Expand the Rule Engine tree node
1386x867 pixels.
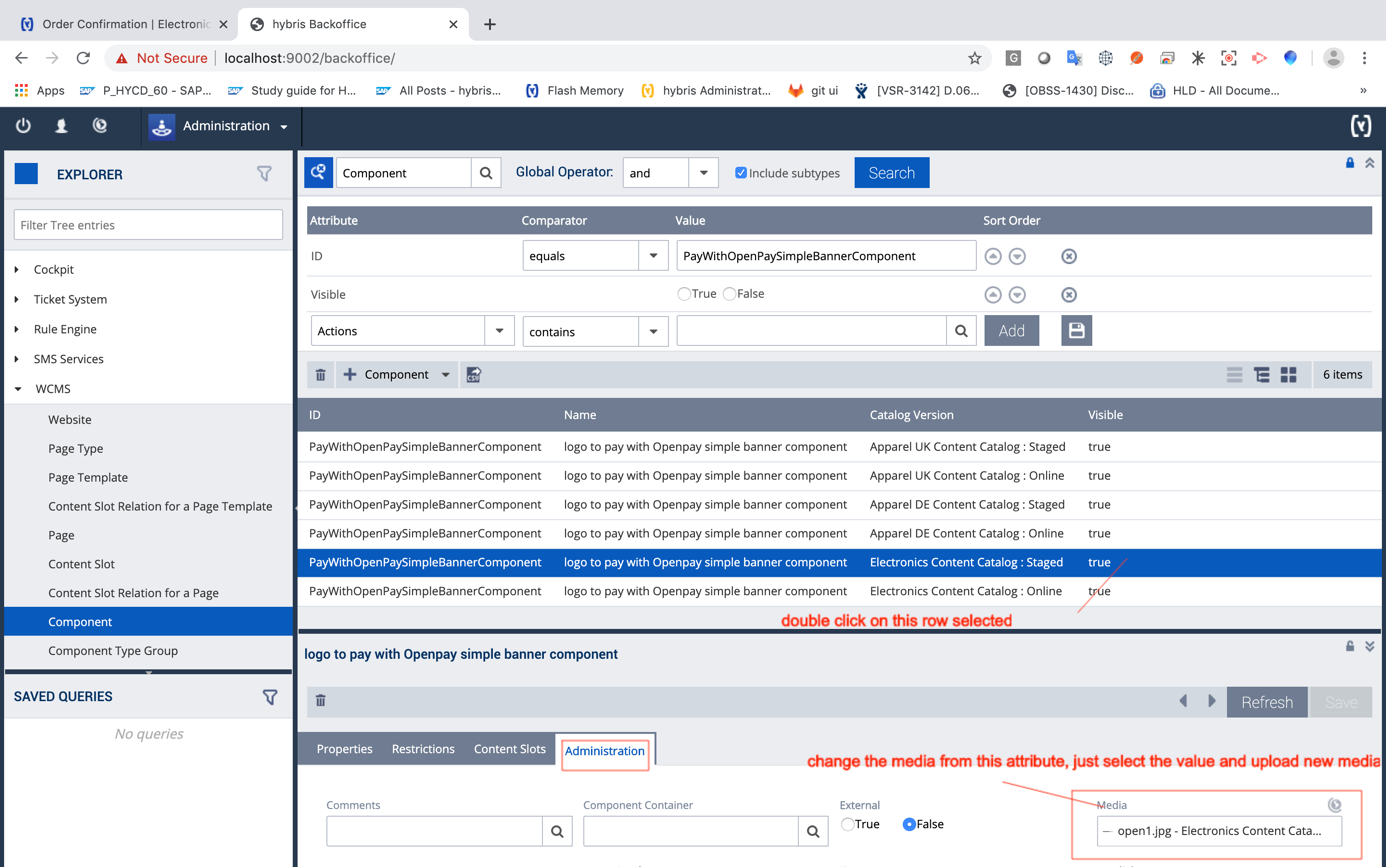click(x=18, y=329)
